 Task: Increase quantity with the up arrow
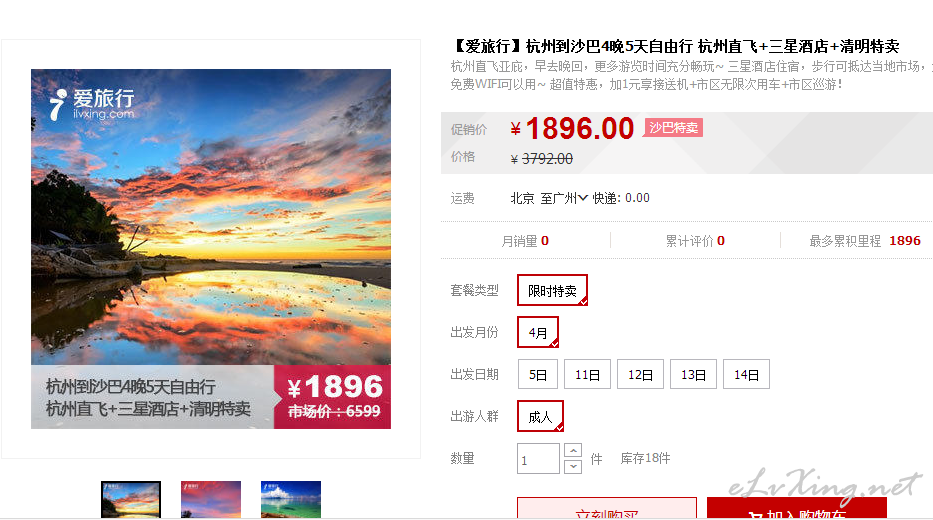point(573,450)
